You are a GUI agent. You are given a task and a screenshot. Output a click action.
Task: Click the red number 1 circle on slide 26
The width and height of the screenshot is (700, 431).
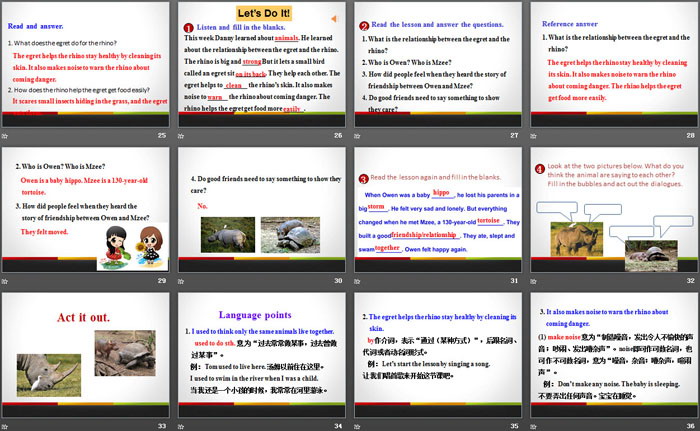point(188,28)
